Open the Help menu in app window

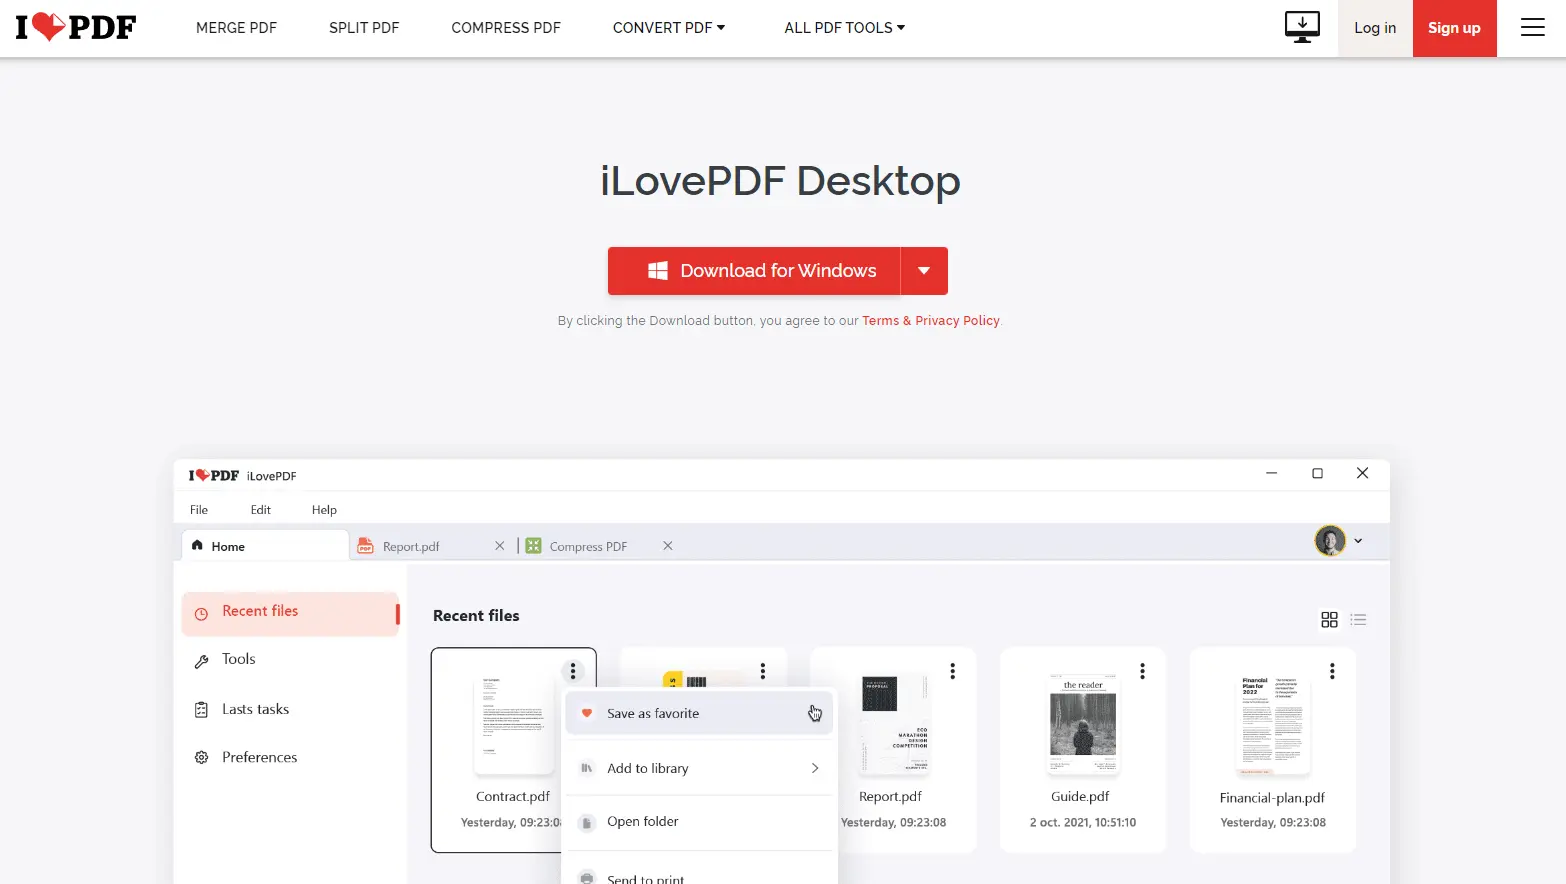click(324, 510)
